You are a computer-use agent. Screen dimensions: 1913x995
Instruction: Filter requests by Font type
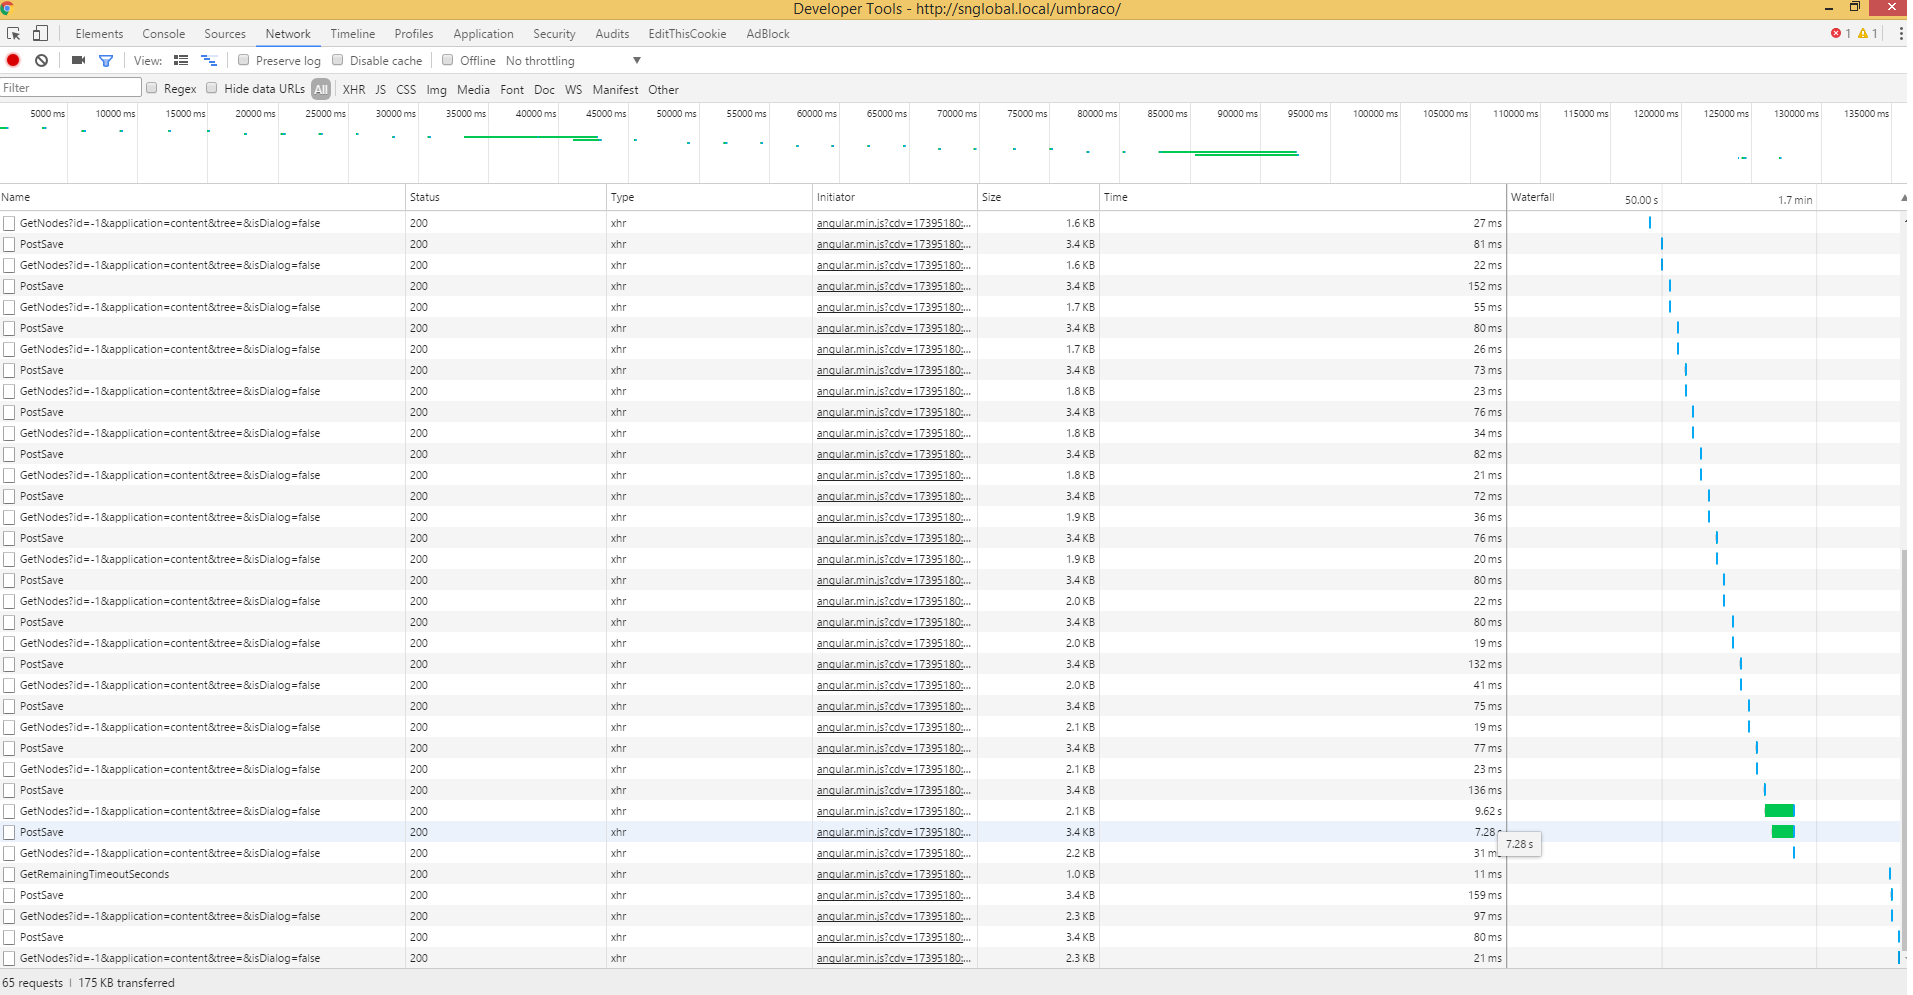(512, 90)
